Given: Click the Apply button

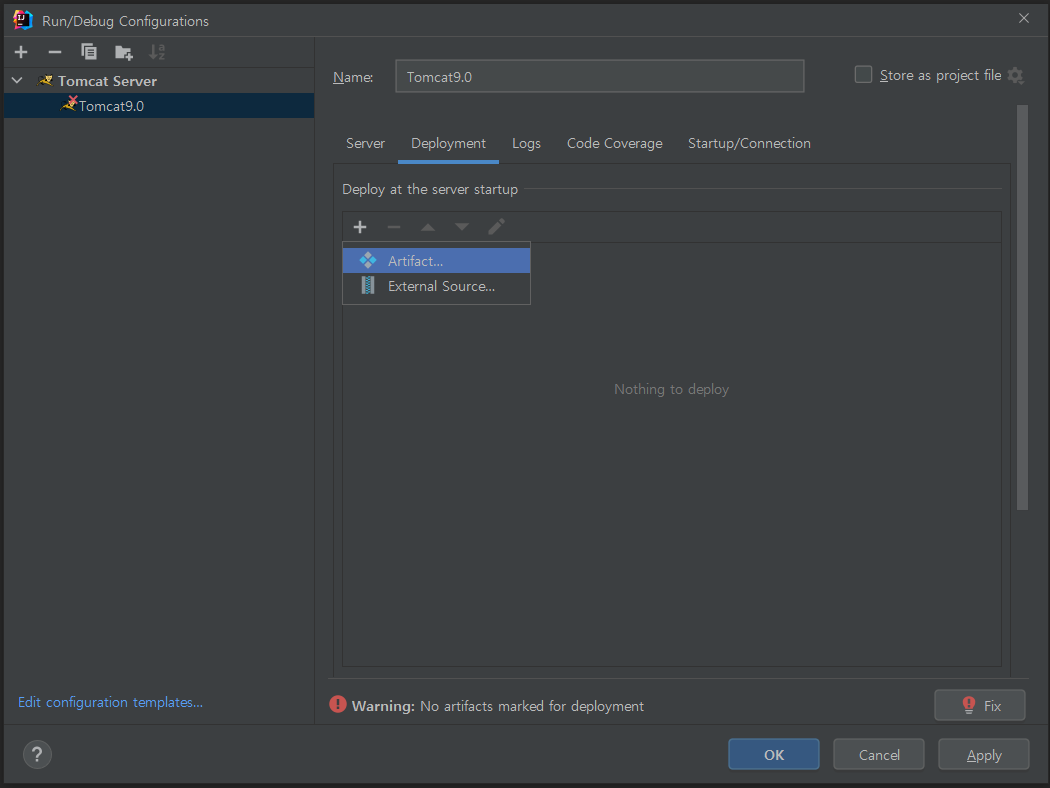Looking at the screenshot, I should pyautogui.click(x=984, y=755).
